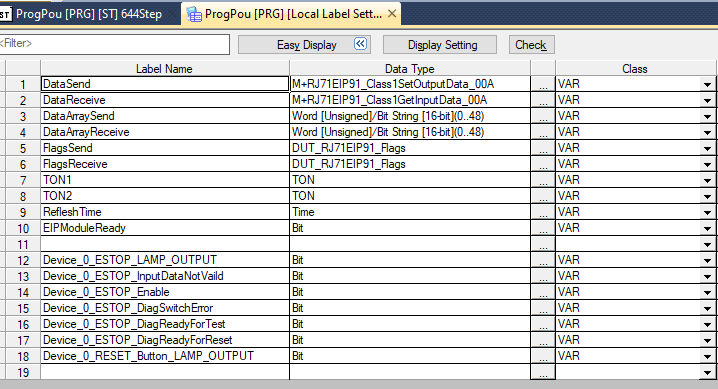Focus the Filter input field

114,44
